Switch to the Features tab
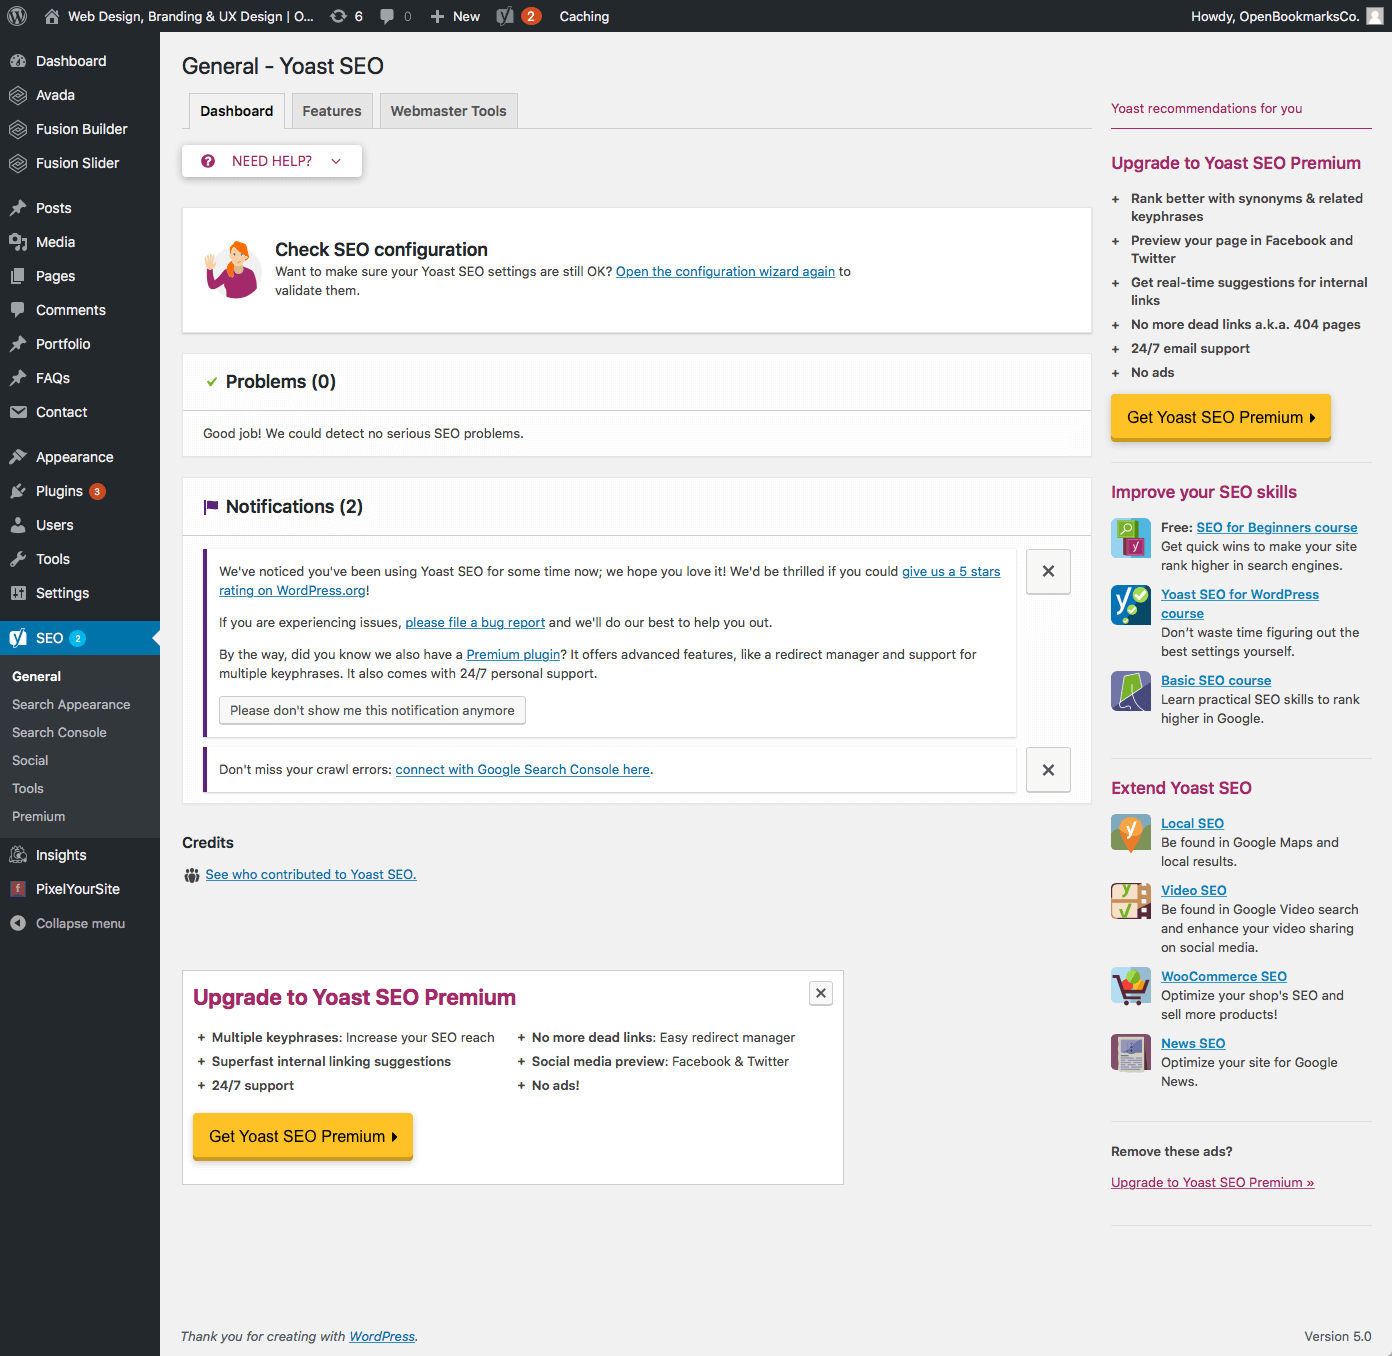The image size is (1392, 1356). click(332, 111)
